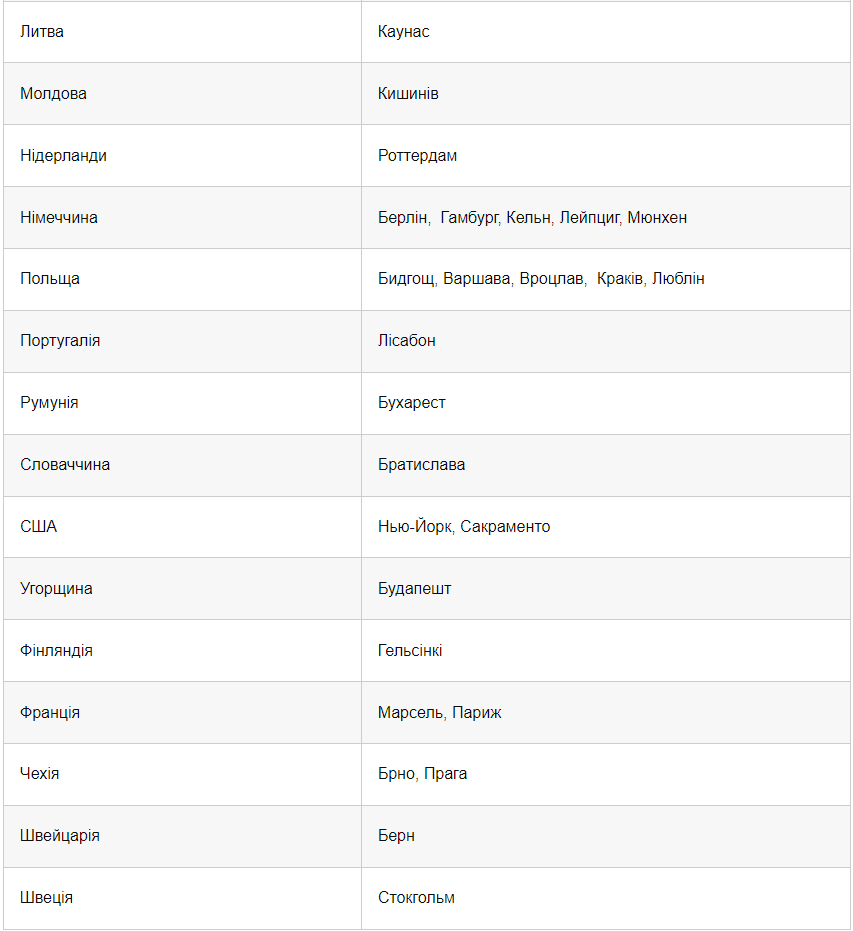Click the США country cell
Screen dimensions: 853x931
tap(39, 527)
